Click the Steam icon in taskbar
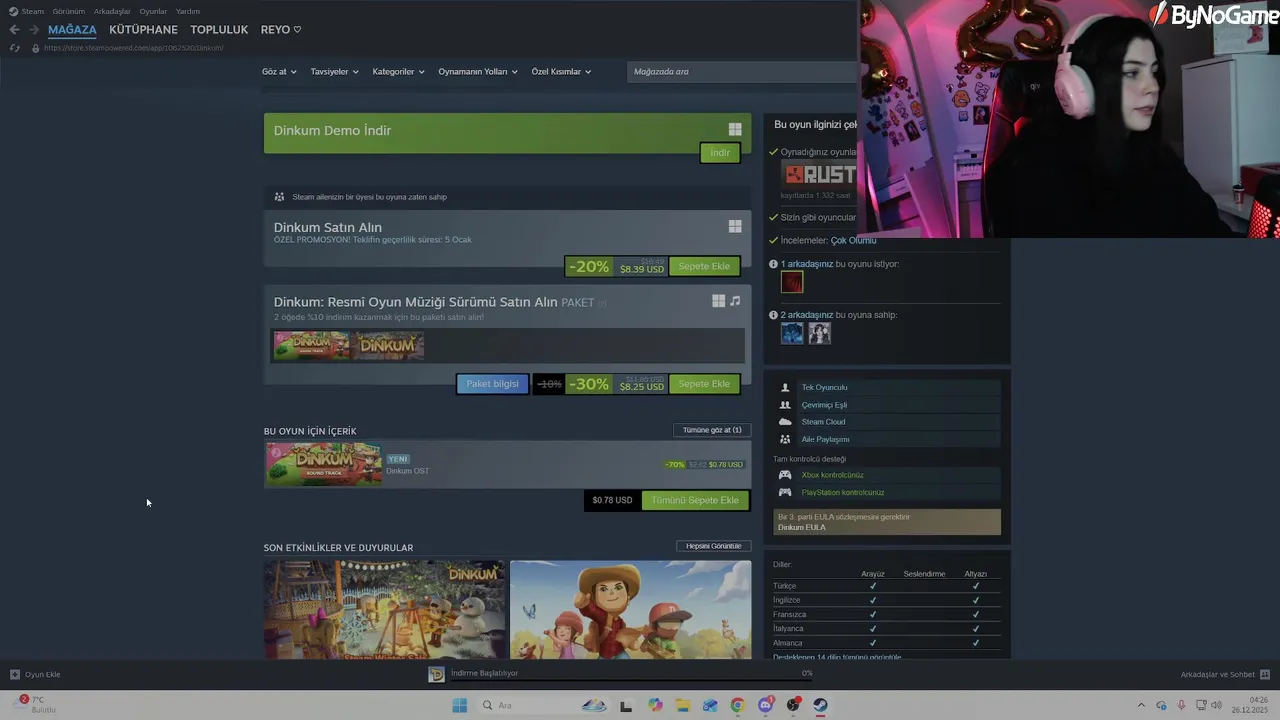This screenshot has height=720, width=1280. coord(820,705)
